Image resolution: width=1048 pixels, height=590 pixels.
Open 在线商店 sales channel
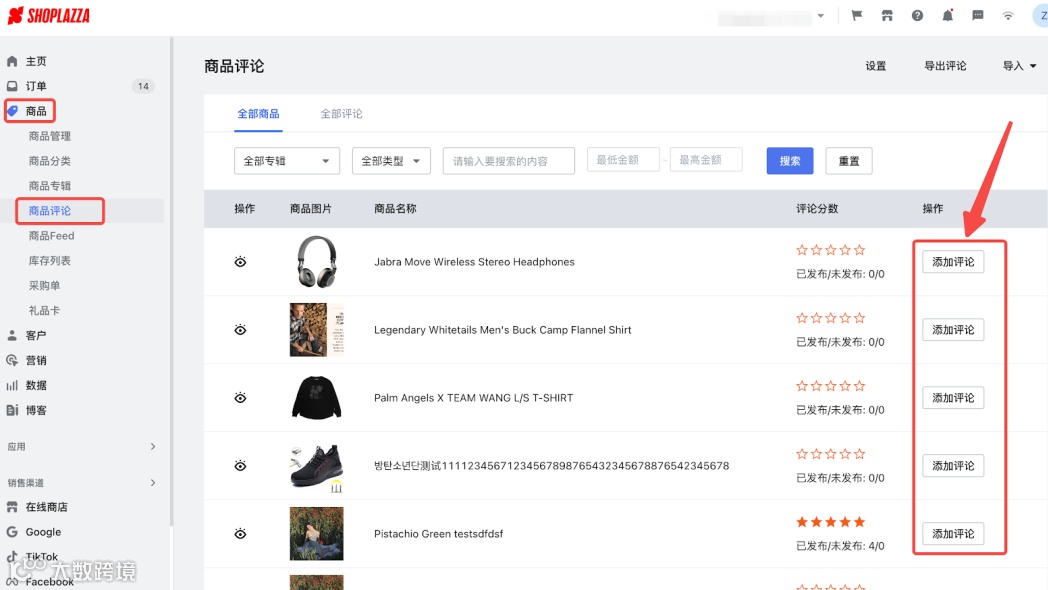click(47, 507)
